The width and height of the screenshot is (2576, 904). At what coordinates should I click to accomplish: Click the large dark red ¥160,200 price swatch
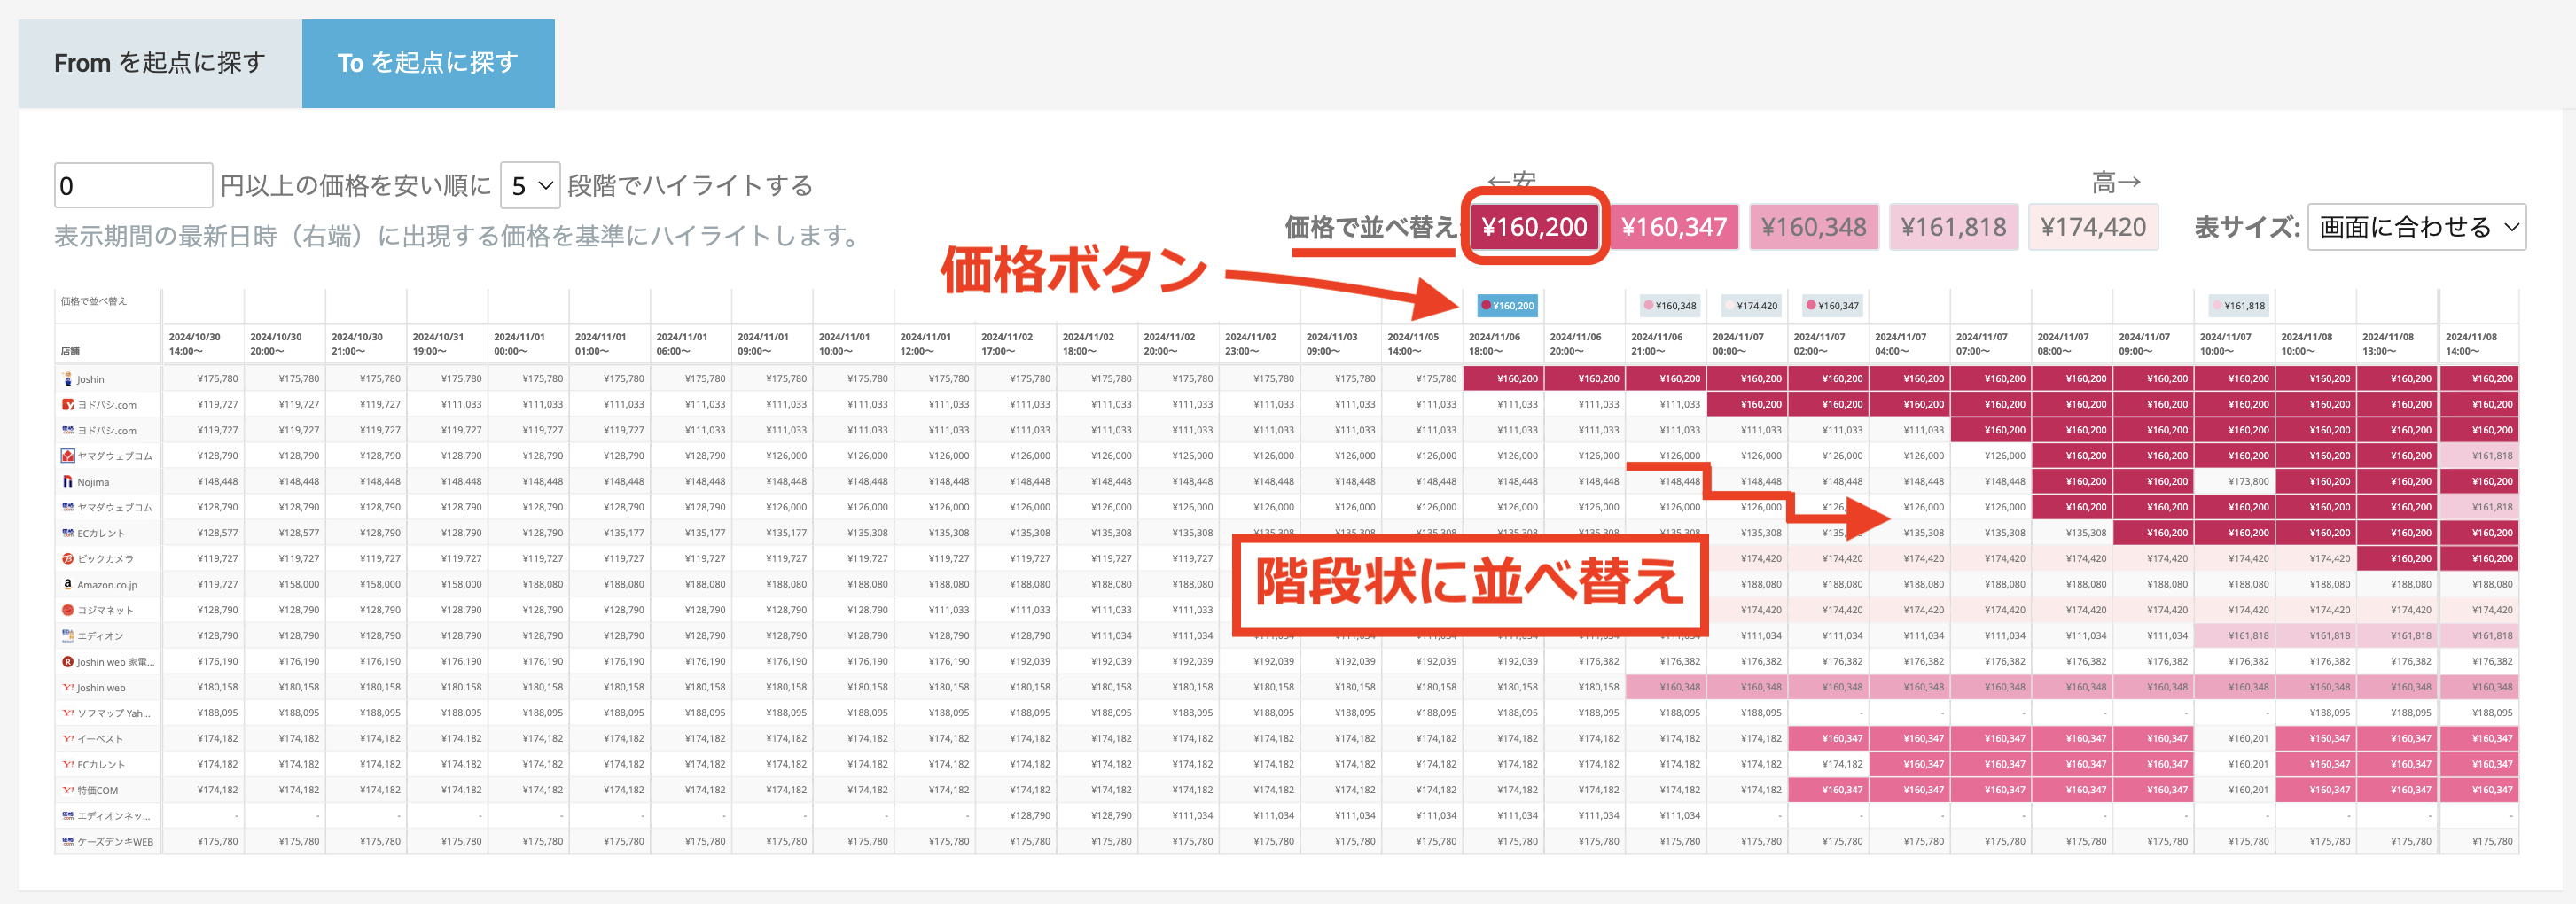1534,228
